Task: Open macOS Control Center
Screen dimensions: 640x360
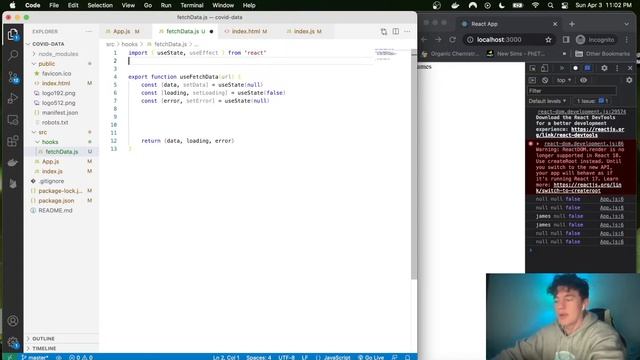Action: click(564, 5)
